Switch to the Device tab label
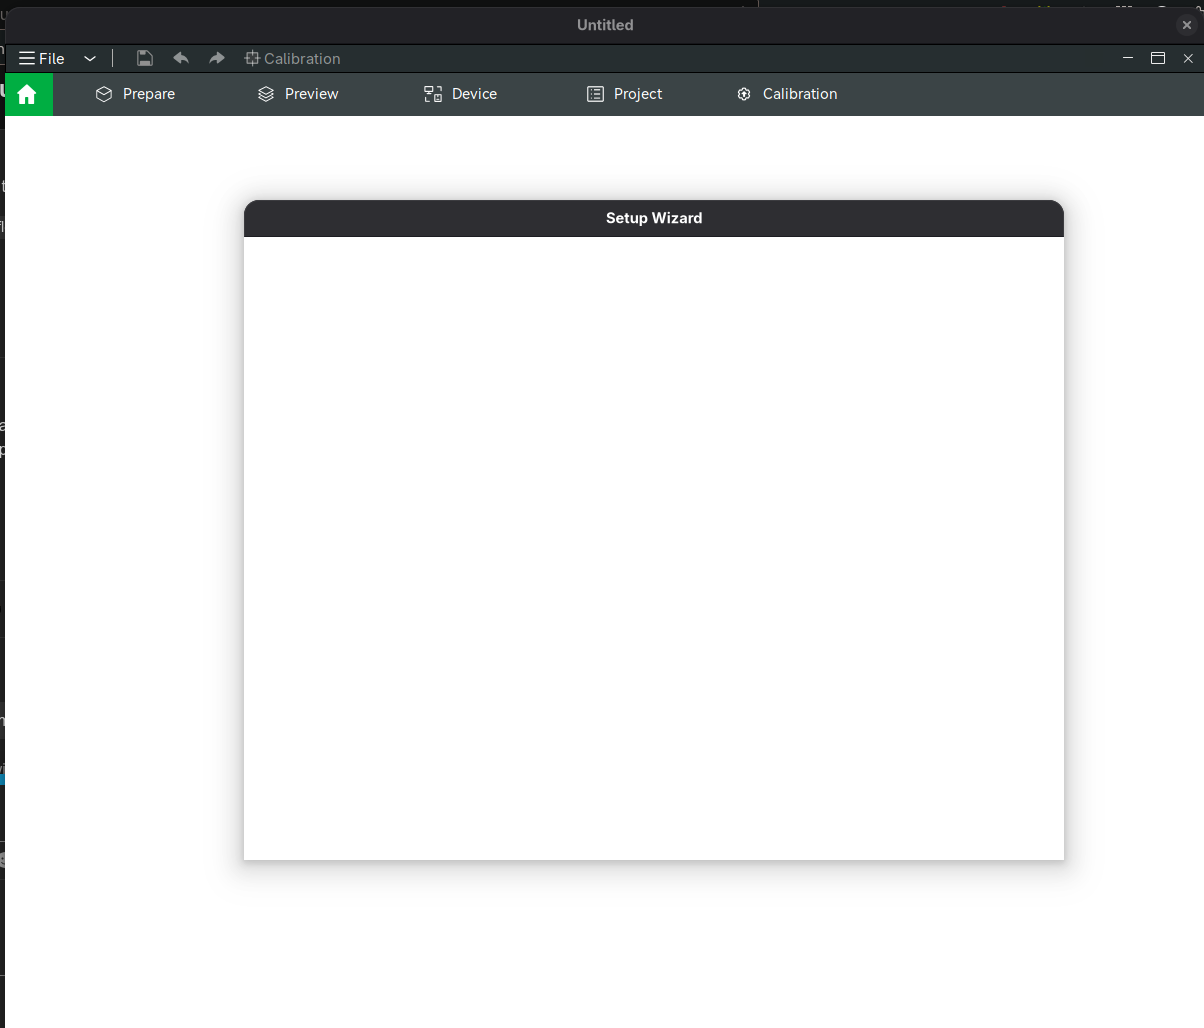1204x1028 pixels. coord(474,94)
